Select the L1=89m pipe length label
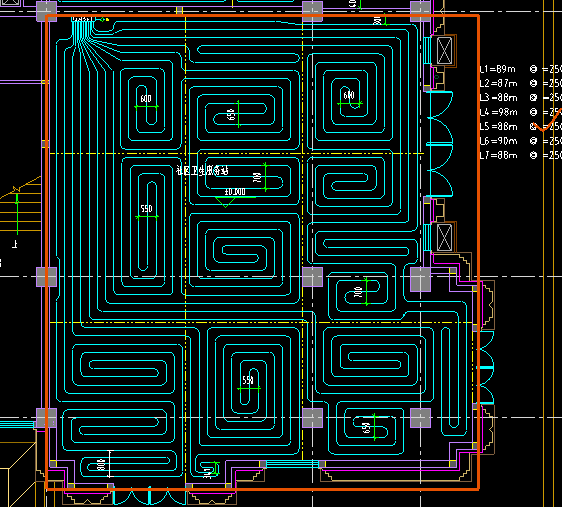The height and width of the screenshot is (507, 562). 497,69
